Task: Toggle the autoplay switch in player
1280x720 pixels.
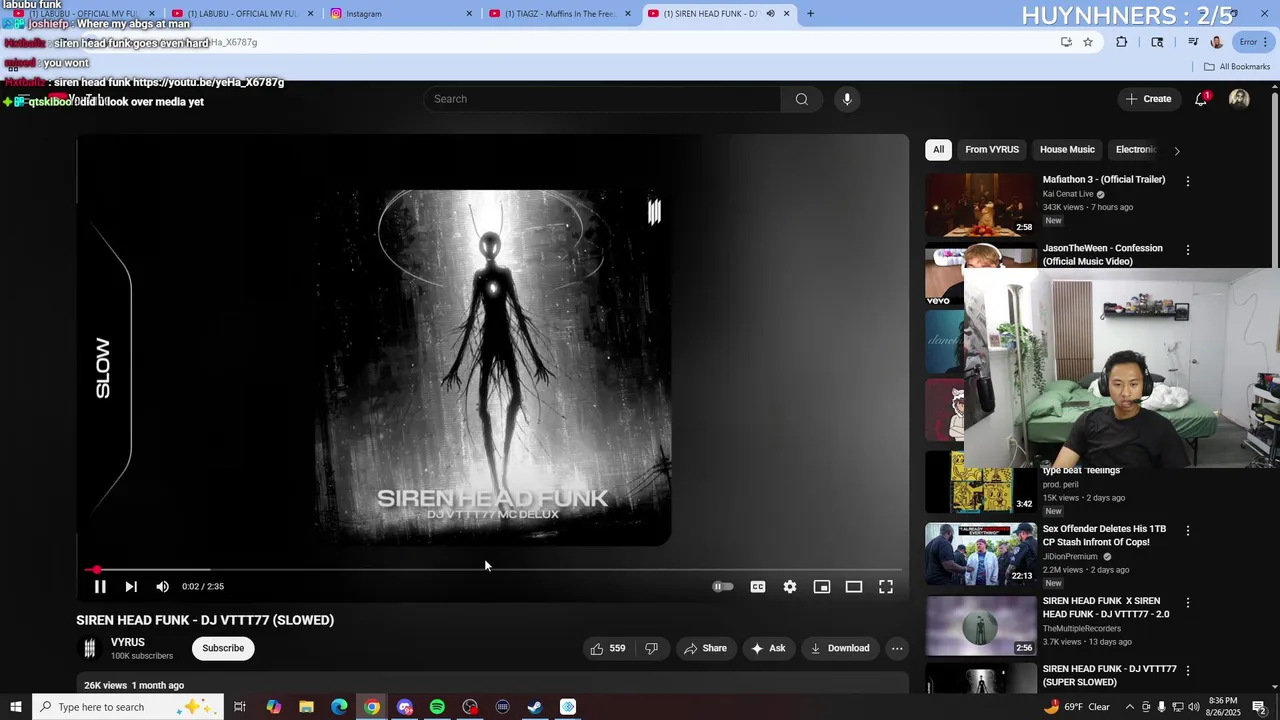Action: [x=722, y=587]
